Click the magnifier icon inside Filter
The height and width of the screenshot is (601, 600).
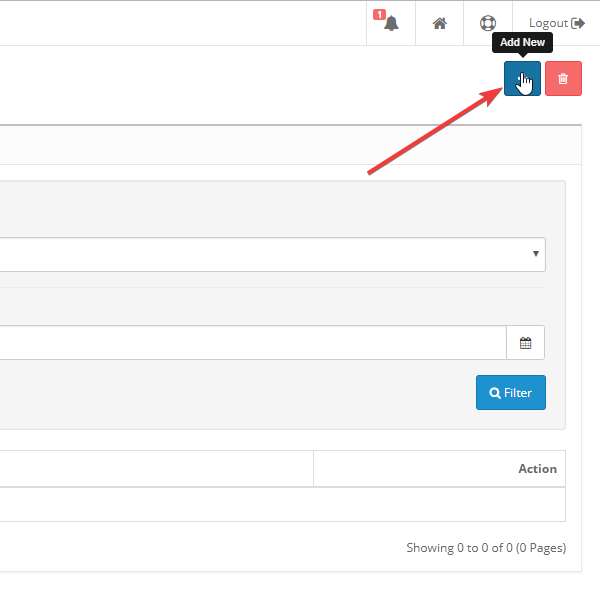coord(494,393)
